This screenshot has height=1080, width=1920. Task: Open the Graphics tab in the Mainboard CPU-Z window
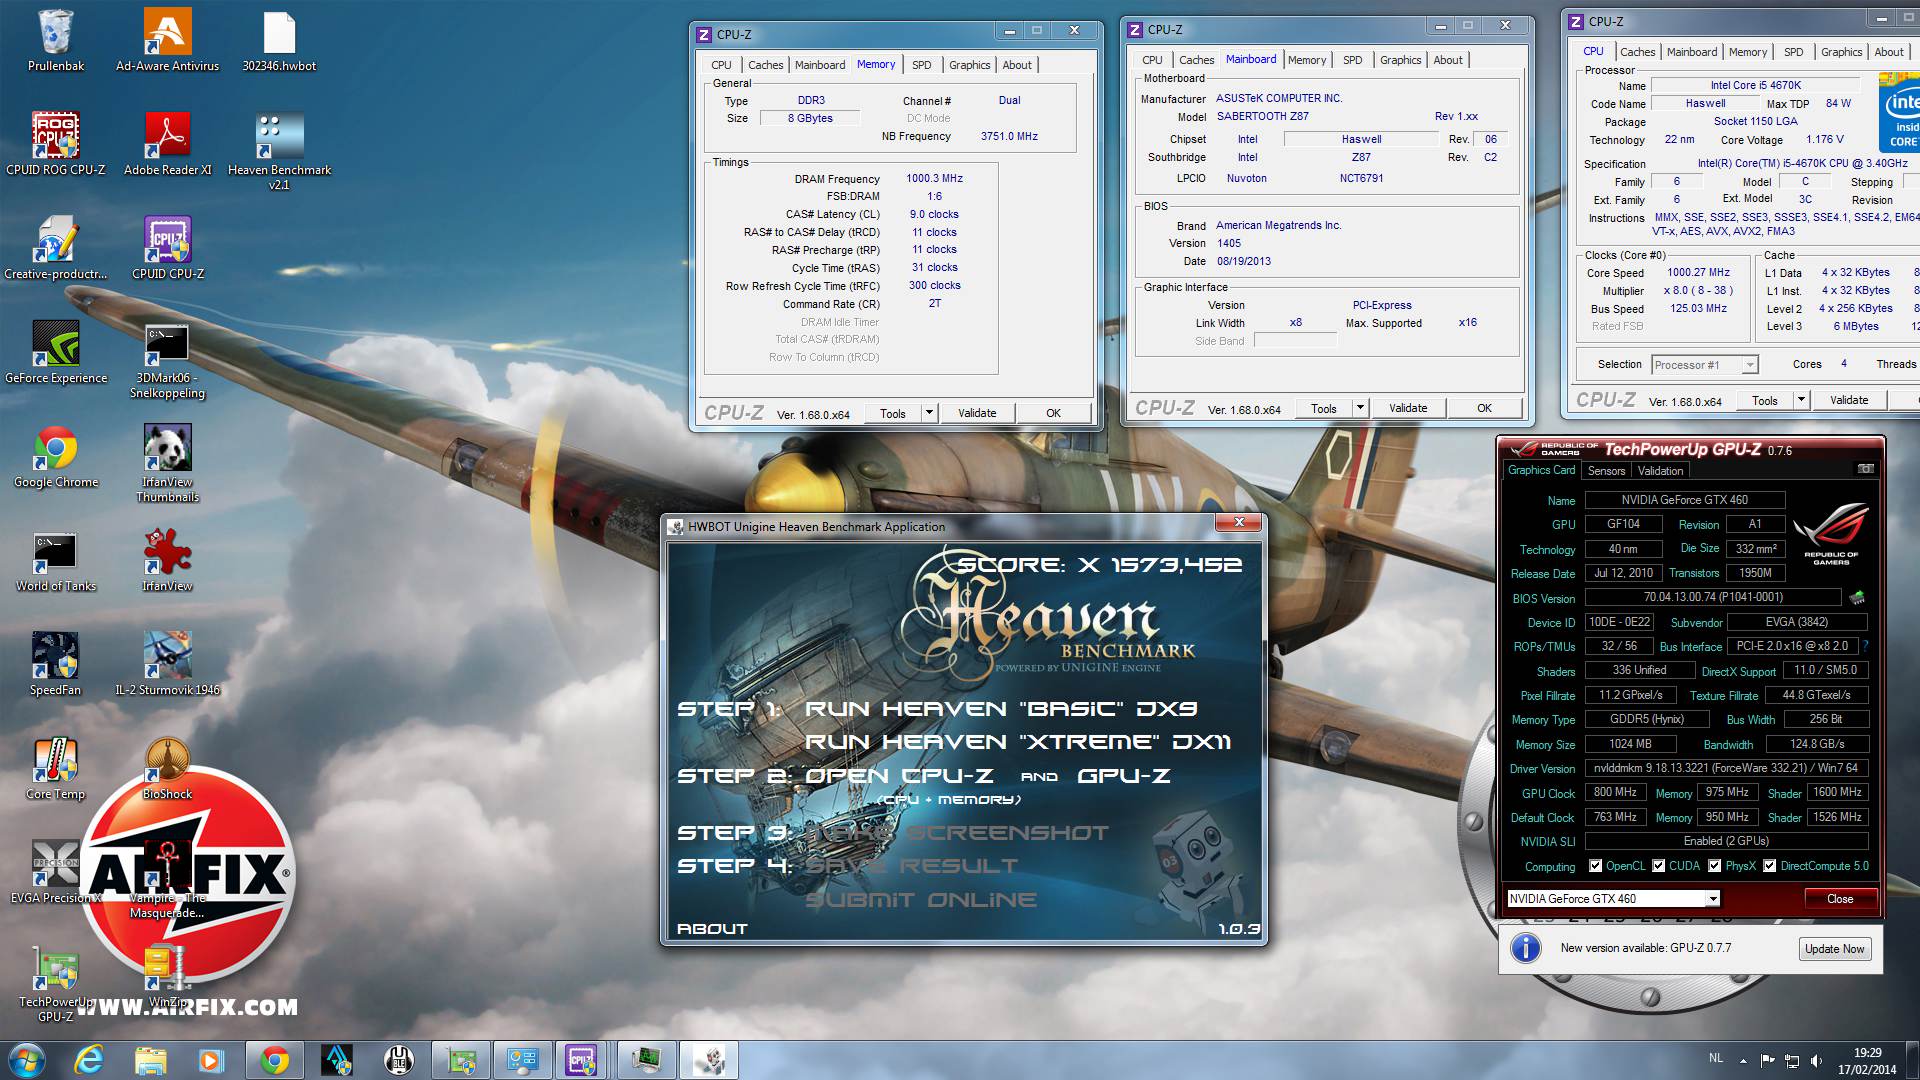pyautogui.click(x=1400, y=60)
